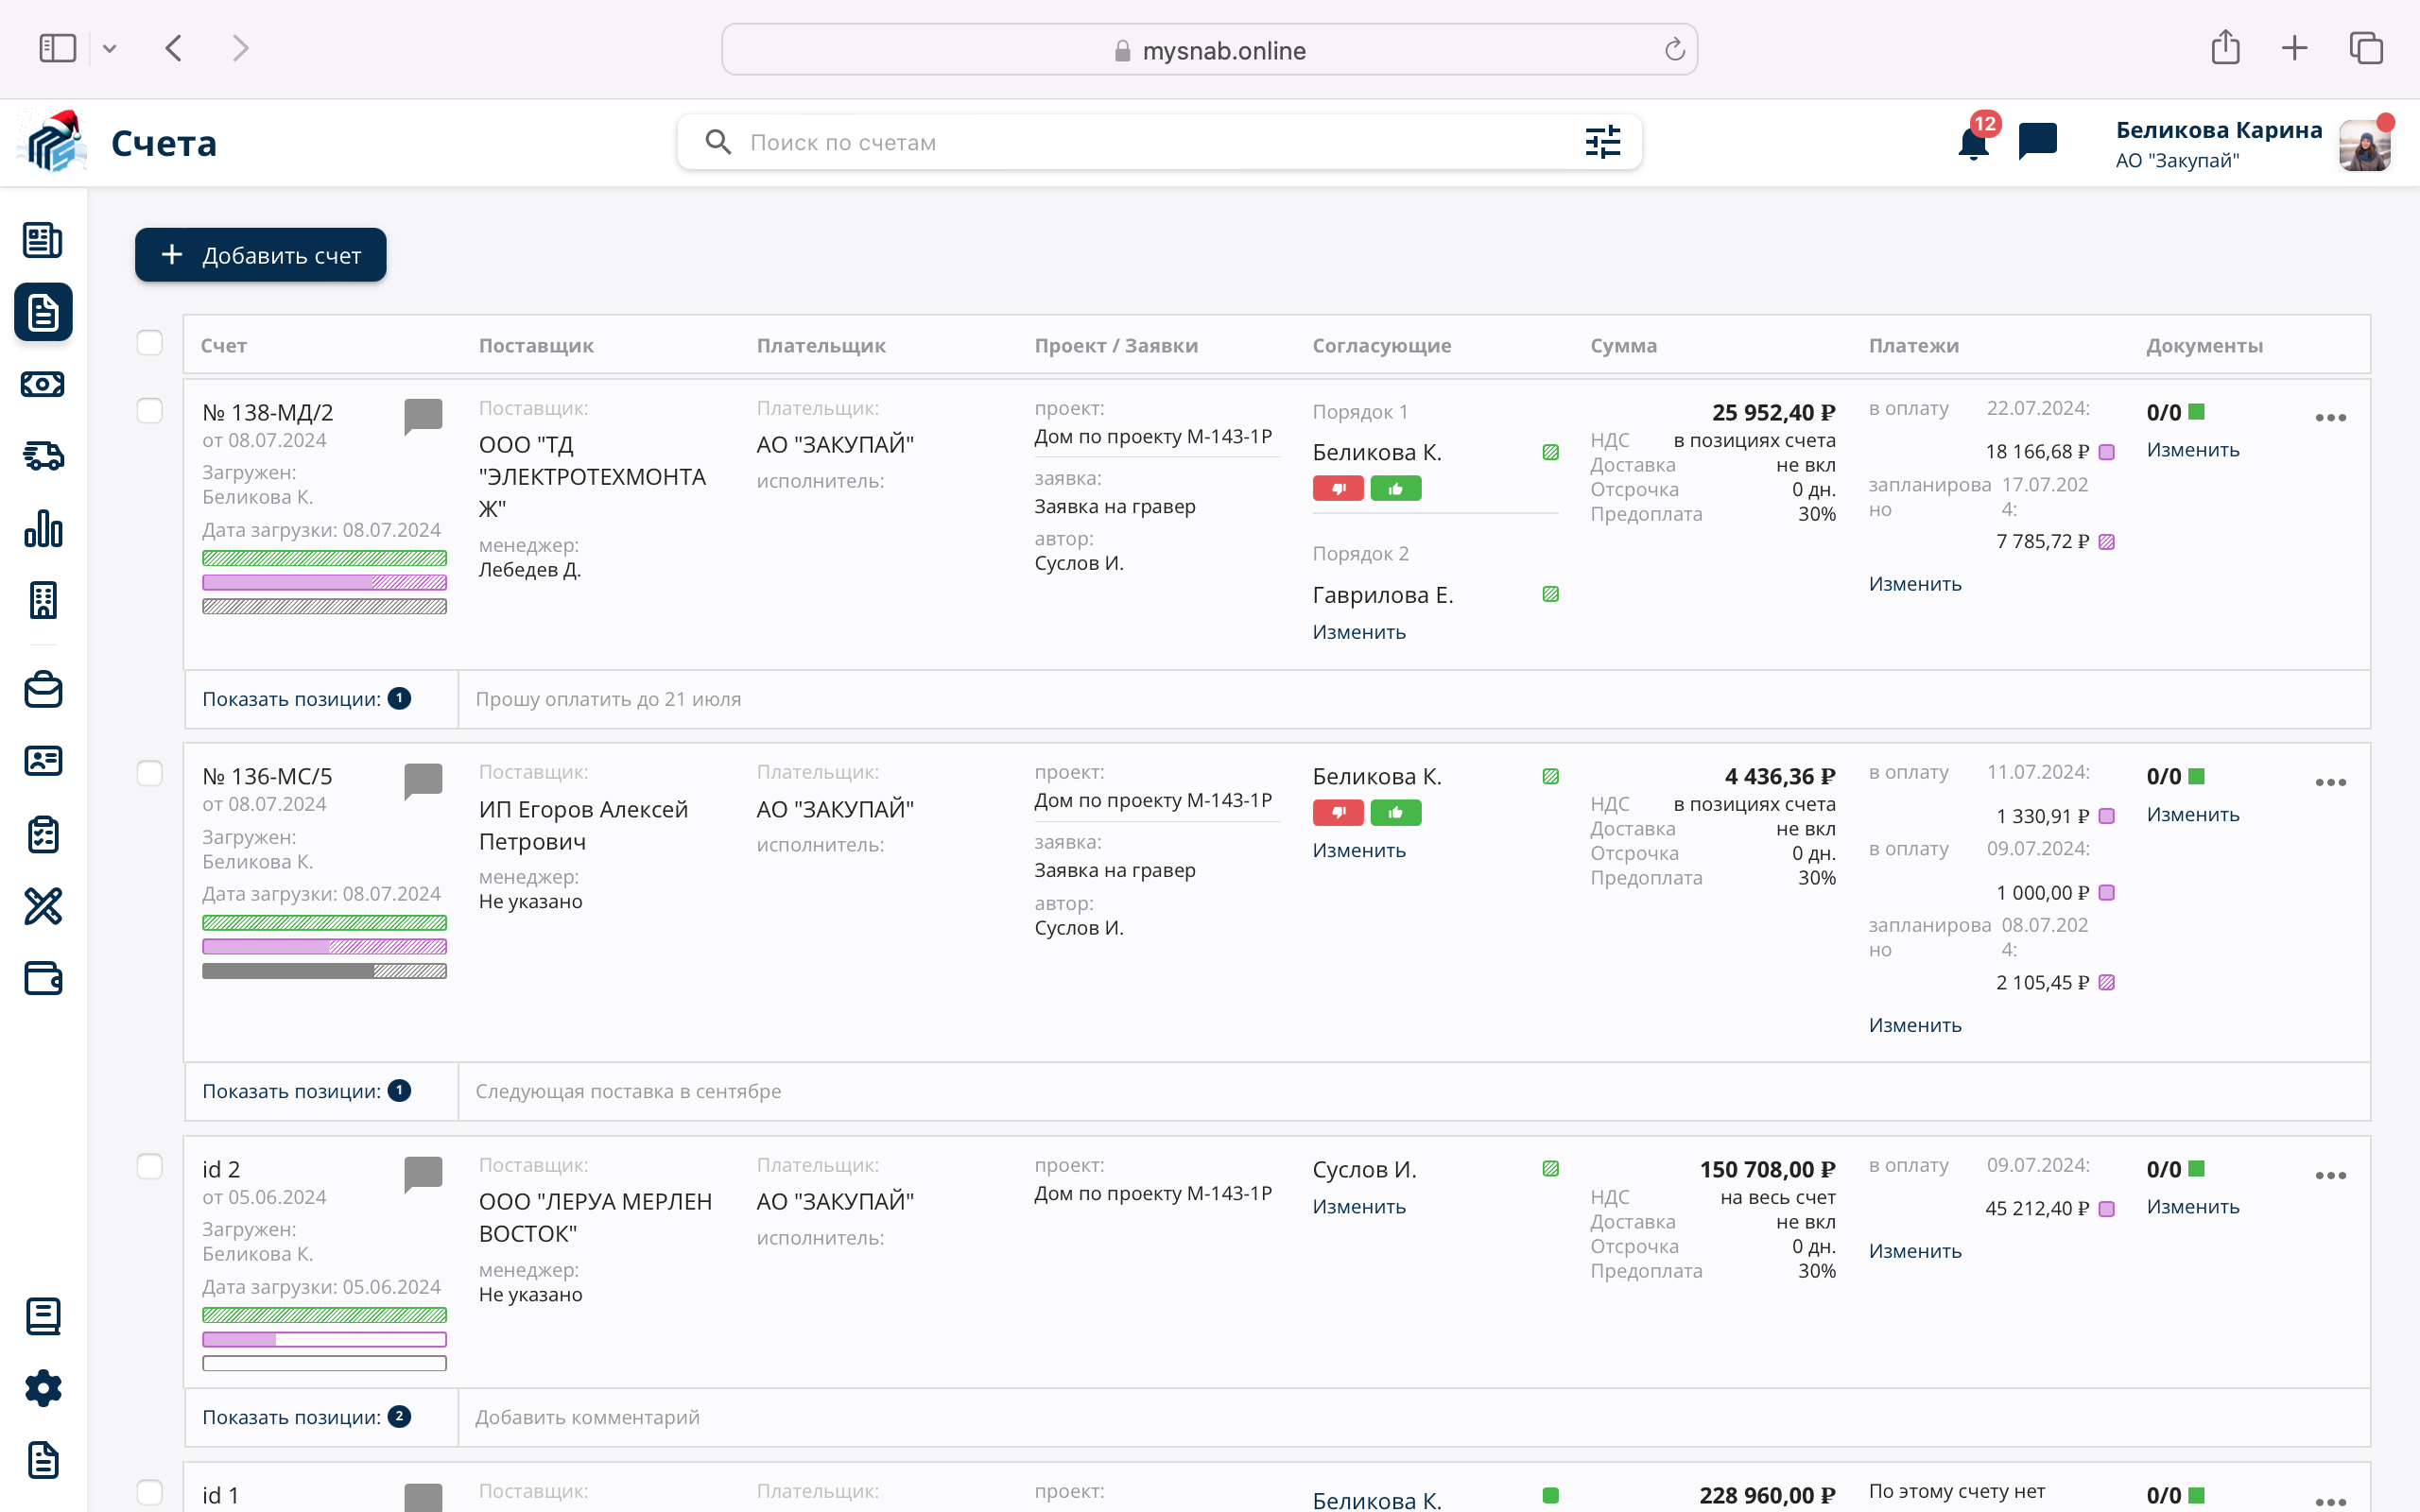Open the delivery truck sidebar section
This screenshot has height=1512, width=2420.
point(43,456)
